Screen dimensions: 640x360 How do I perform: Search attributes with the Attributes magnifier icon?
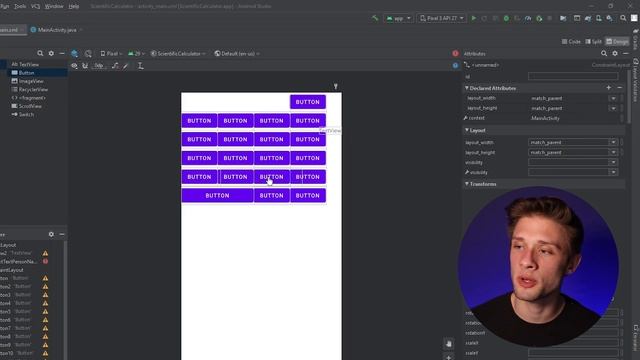[x=604, y=53]
